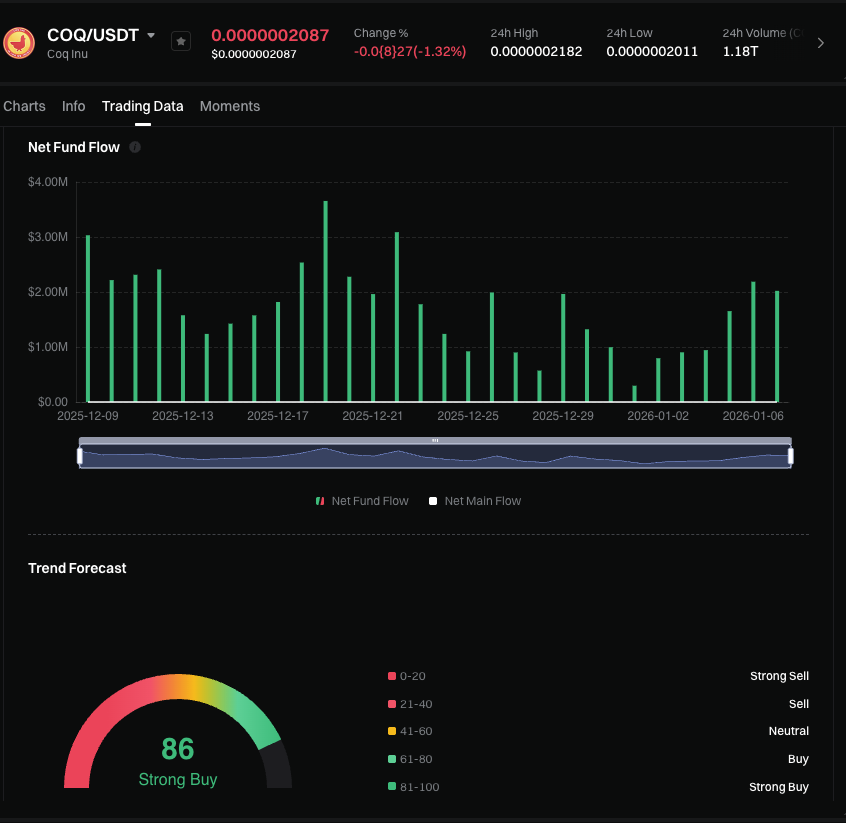Click the chart timeline range slider
Viewport: 846px width, 823px height.
click(435, 453)
